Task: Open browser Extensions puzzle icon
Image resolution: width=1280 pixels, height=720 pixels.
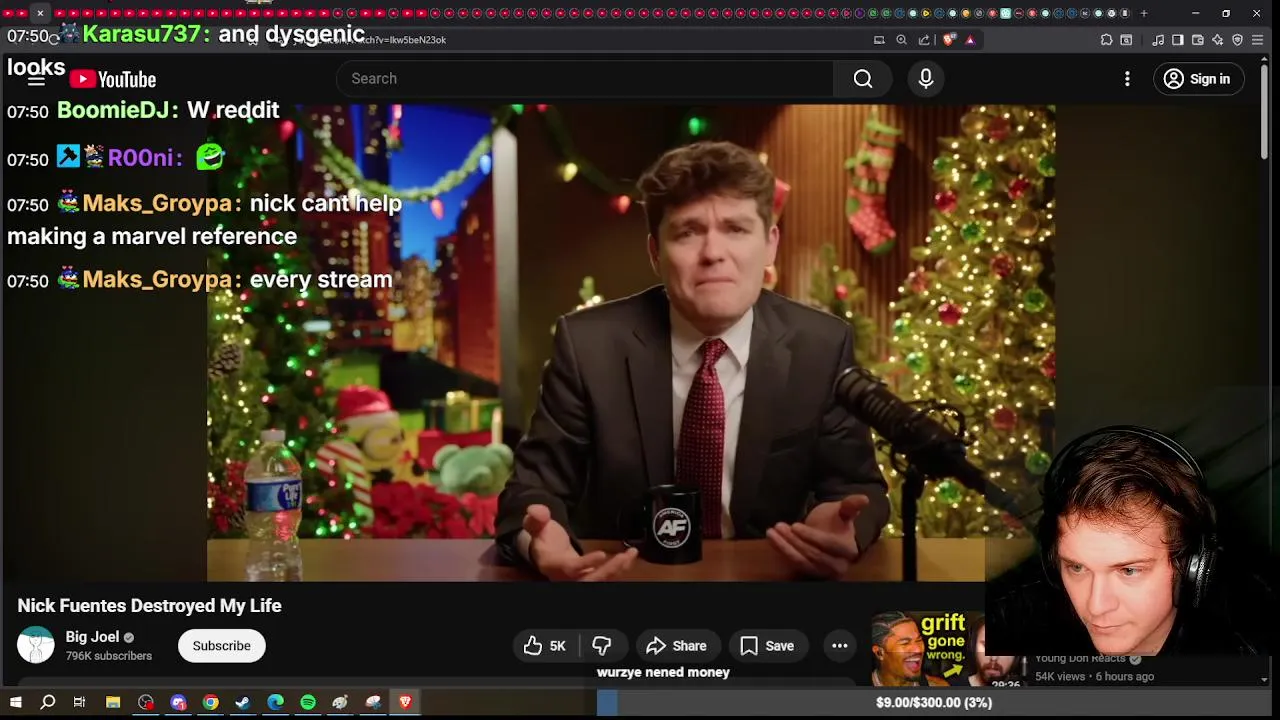Action: point(1106,40)
